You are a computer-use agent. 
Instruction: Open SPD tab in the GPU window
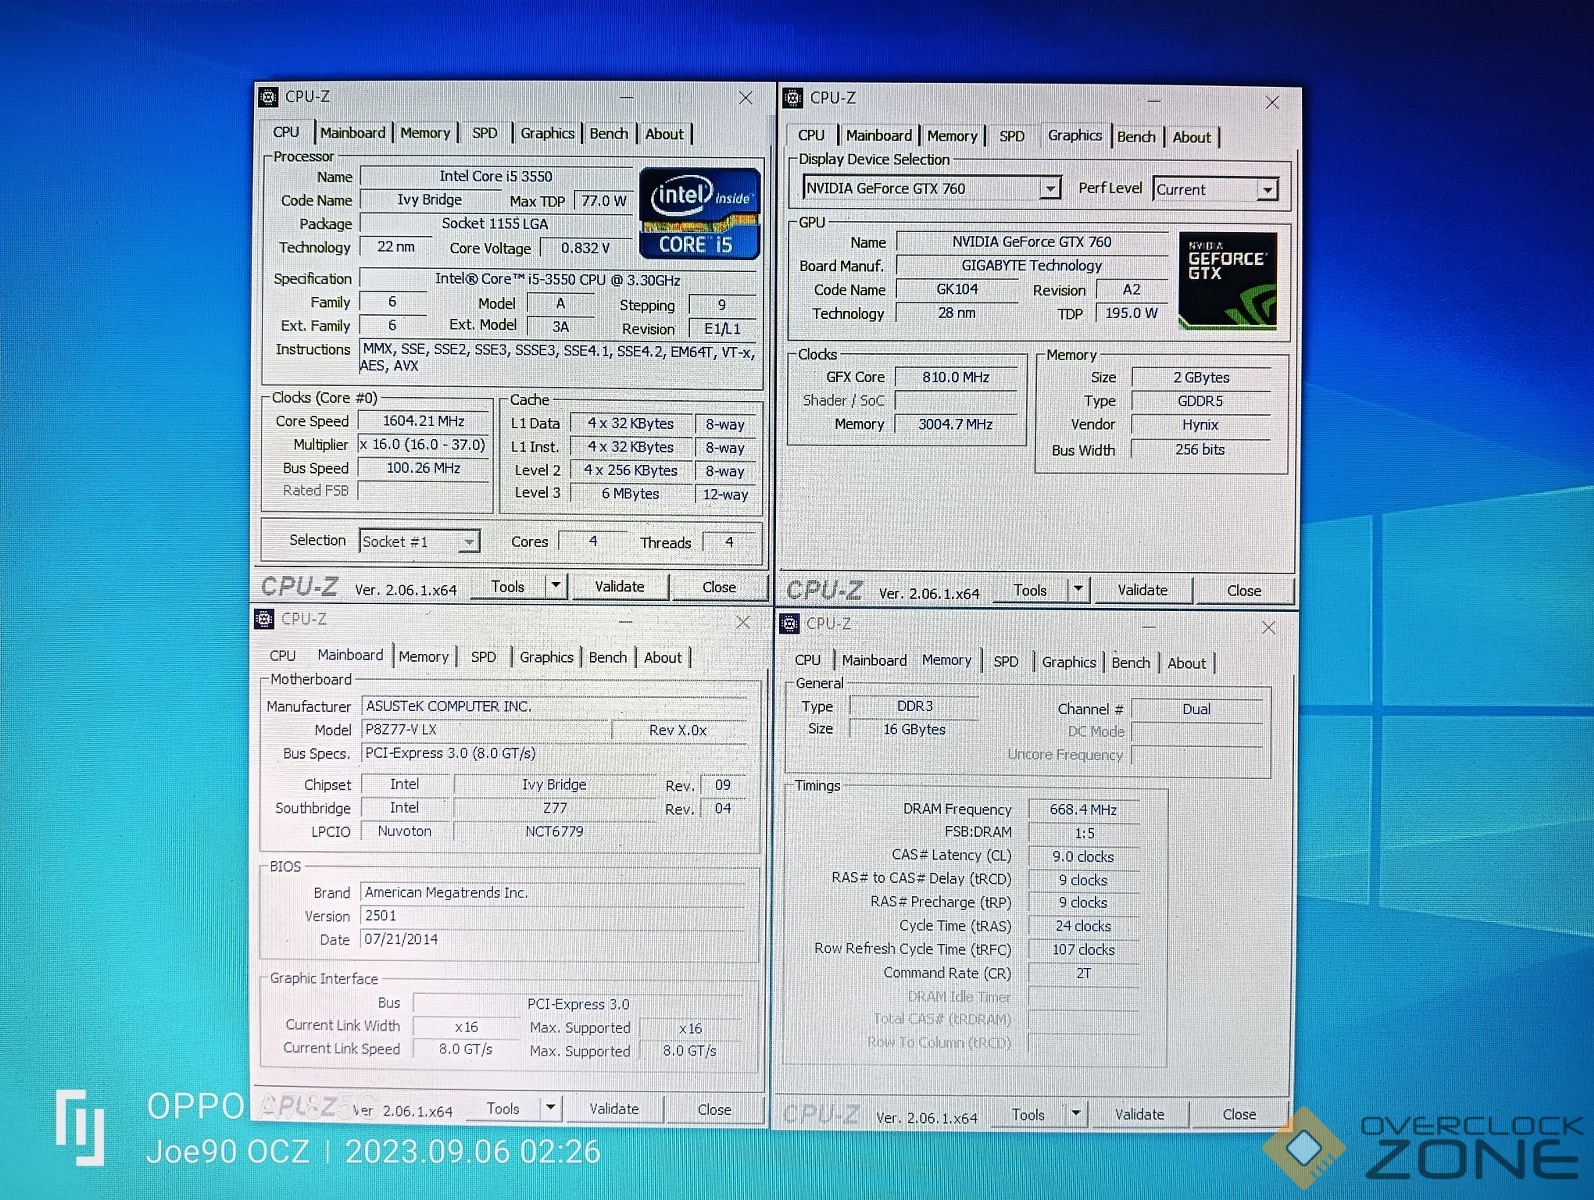(x=1011, y=136)
